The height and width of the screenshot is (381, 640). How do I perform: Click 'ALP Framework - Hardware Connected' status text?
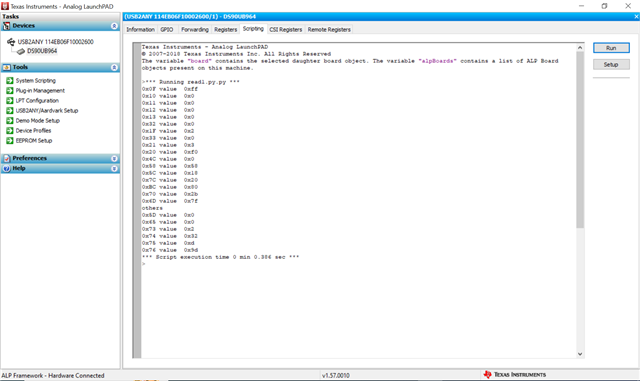click(x=53, y=375)
